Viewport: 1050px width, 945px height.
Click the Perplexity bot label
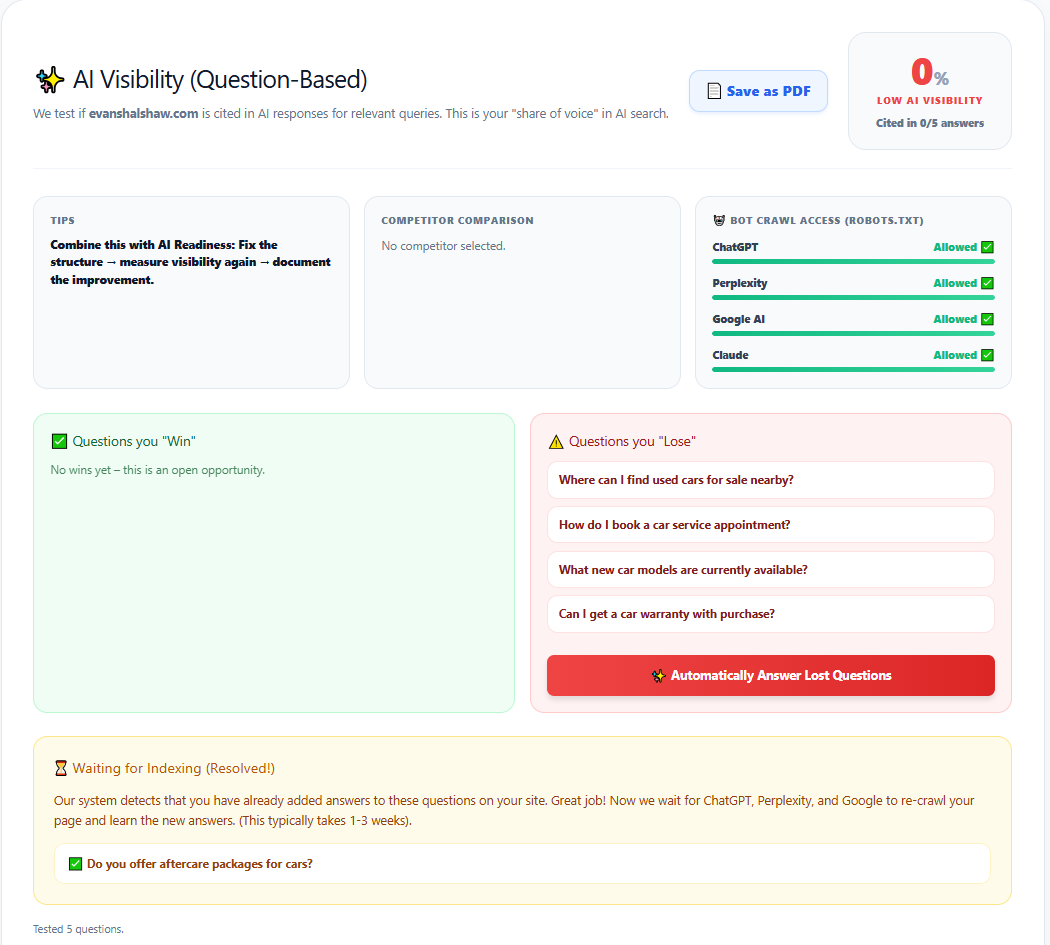pyautogui.click(x=740, y=283)
